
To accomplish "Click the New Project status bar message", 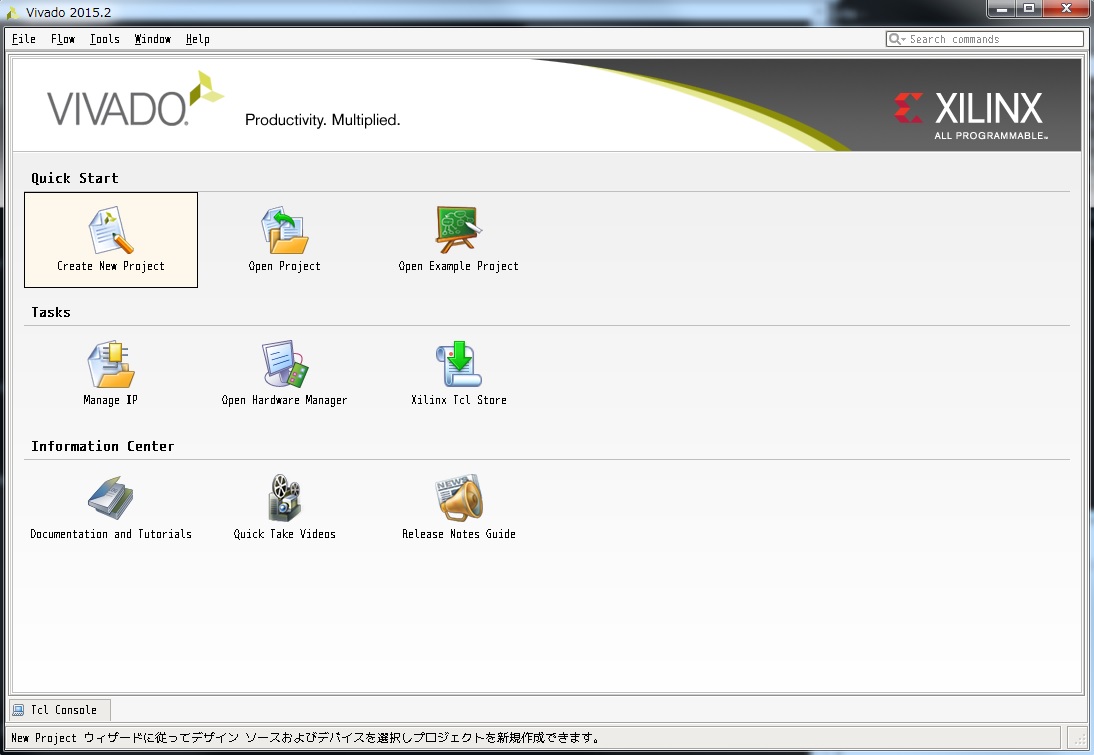I will tap(306, 738).
